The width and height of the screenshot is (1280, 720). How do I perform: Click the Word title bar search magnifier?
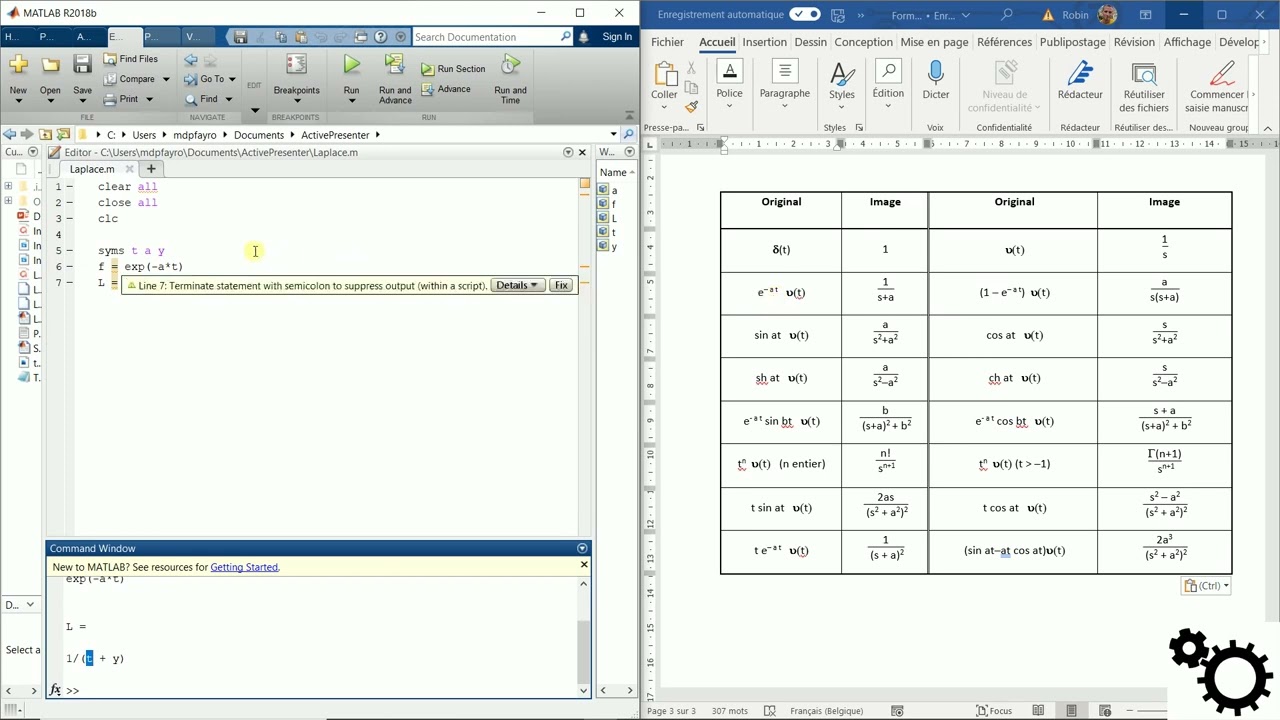(x=1007, y=15)
